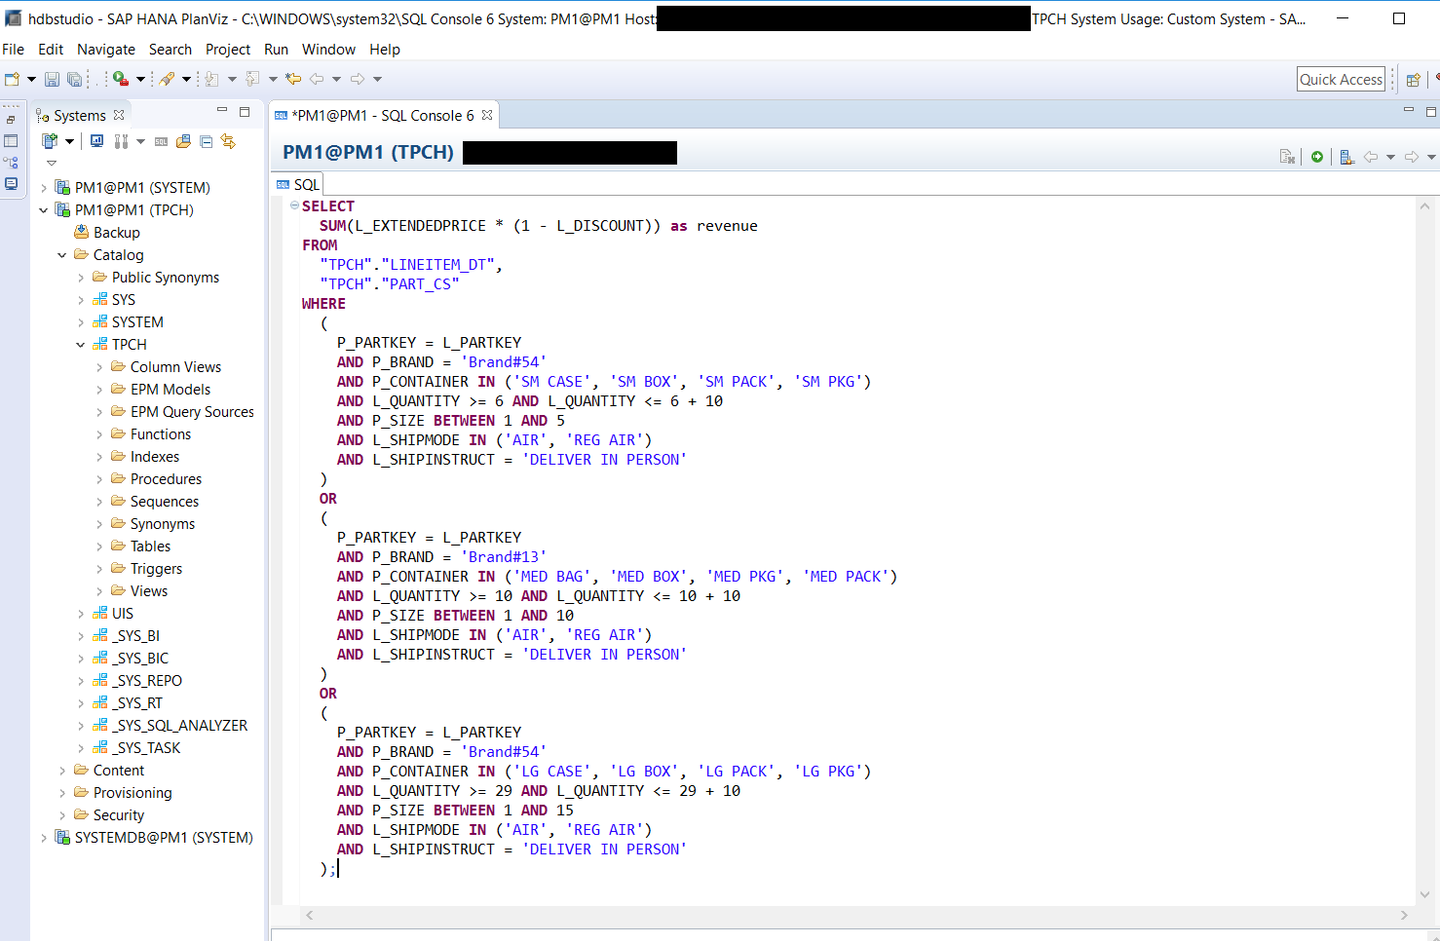Open the File menu
Screen dimensions: 1440x941
point(13,49)
